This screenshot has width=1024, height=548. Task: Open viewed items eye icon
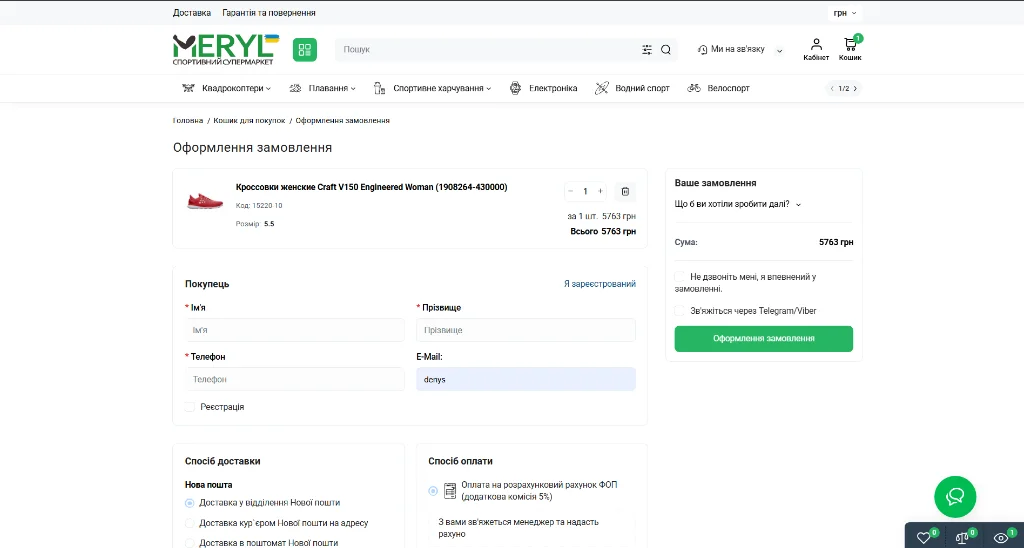click(1000, 538)
